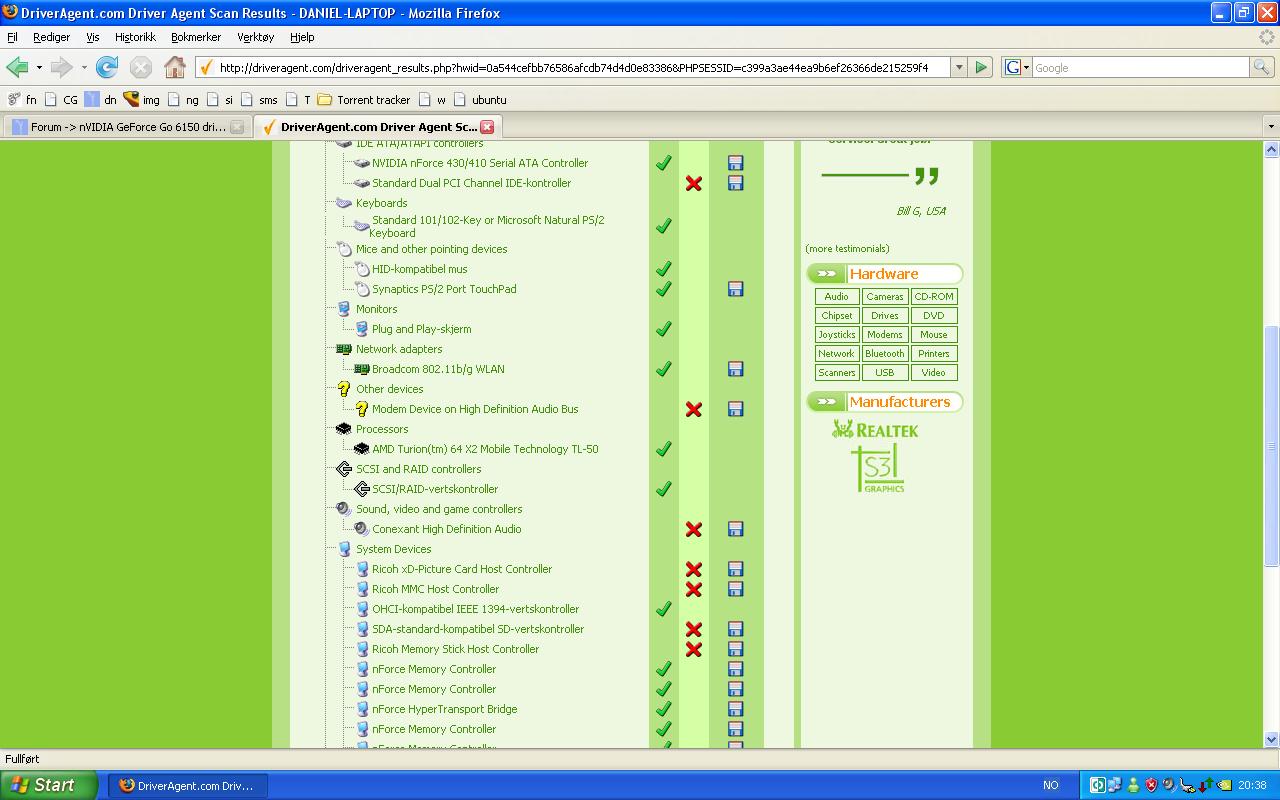Select Broadcom 802.11b/g WLAN device entry
The image size is (1280, 800).
(438, 369)
